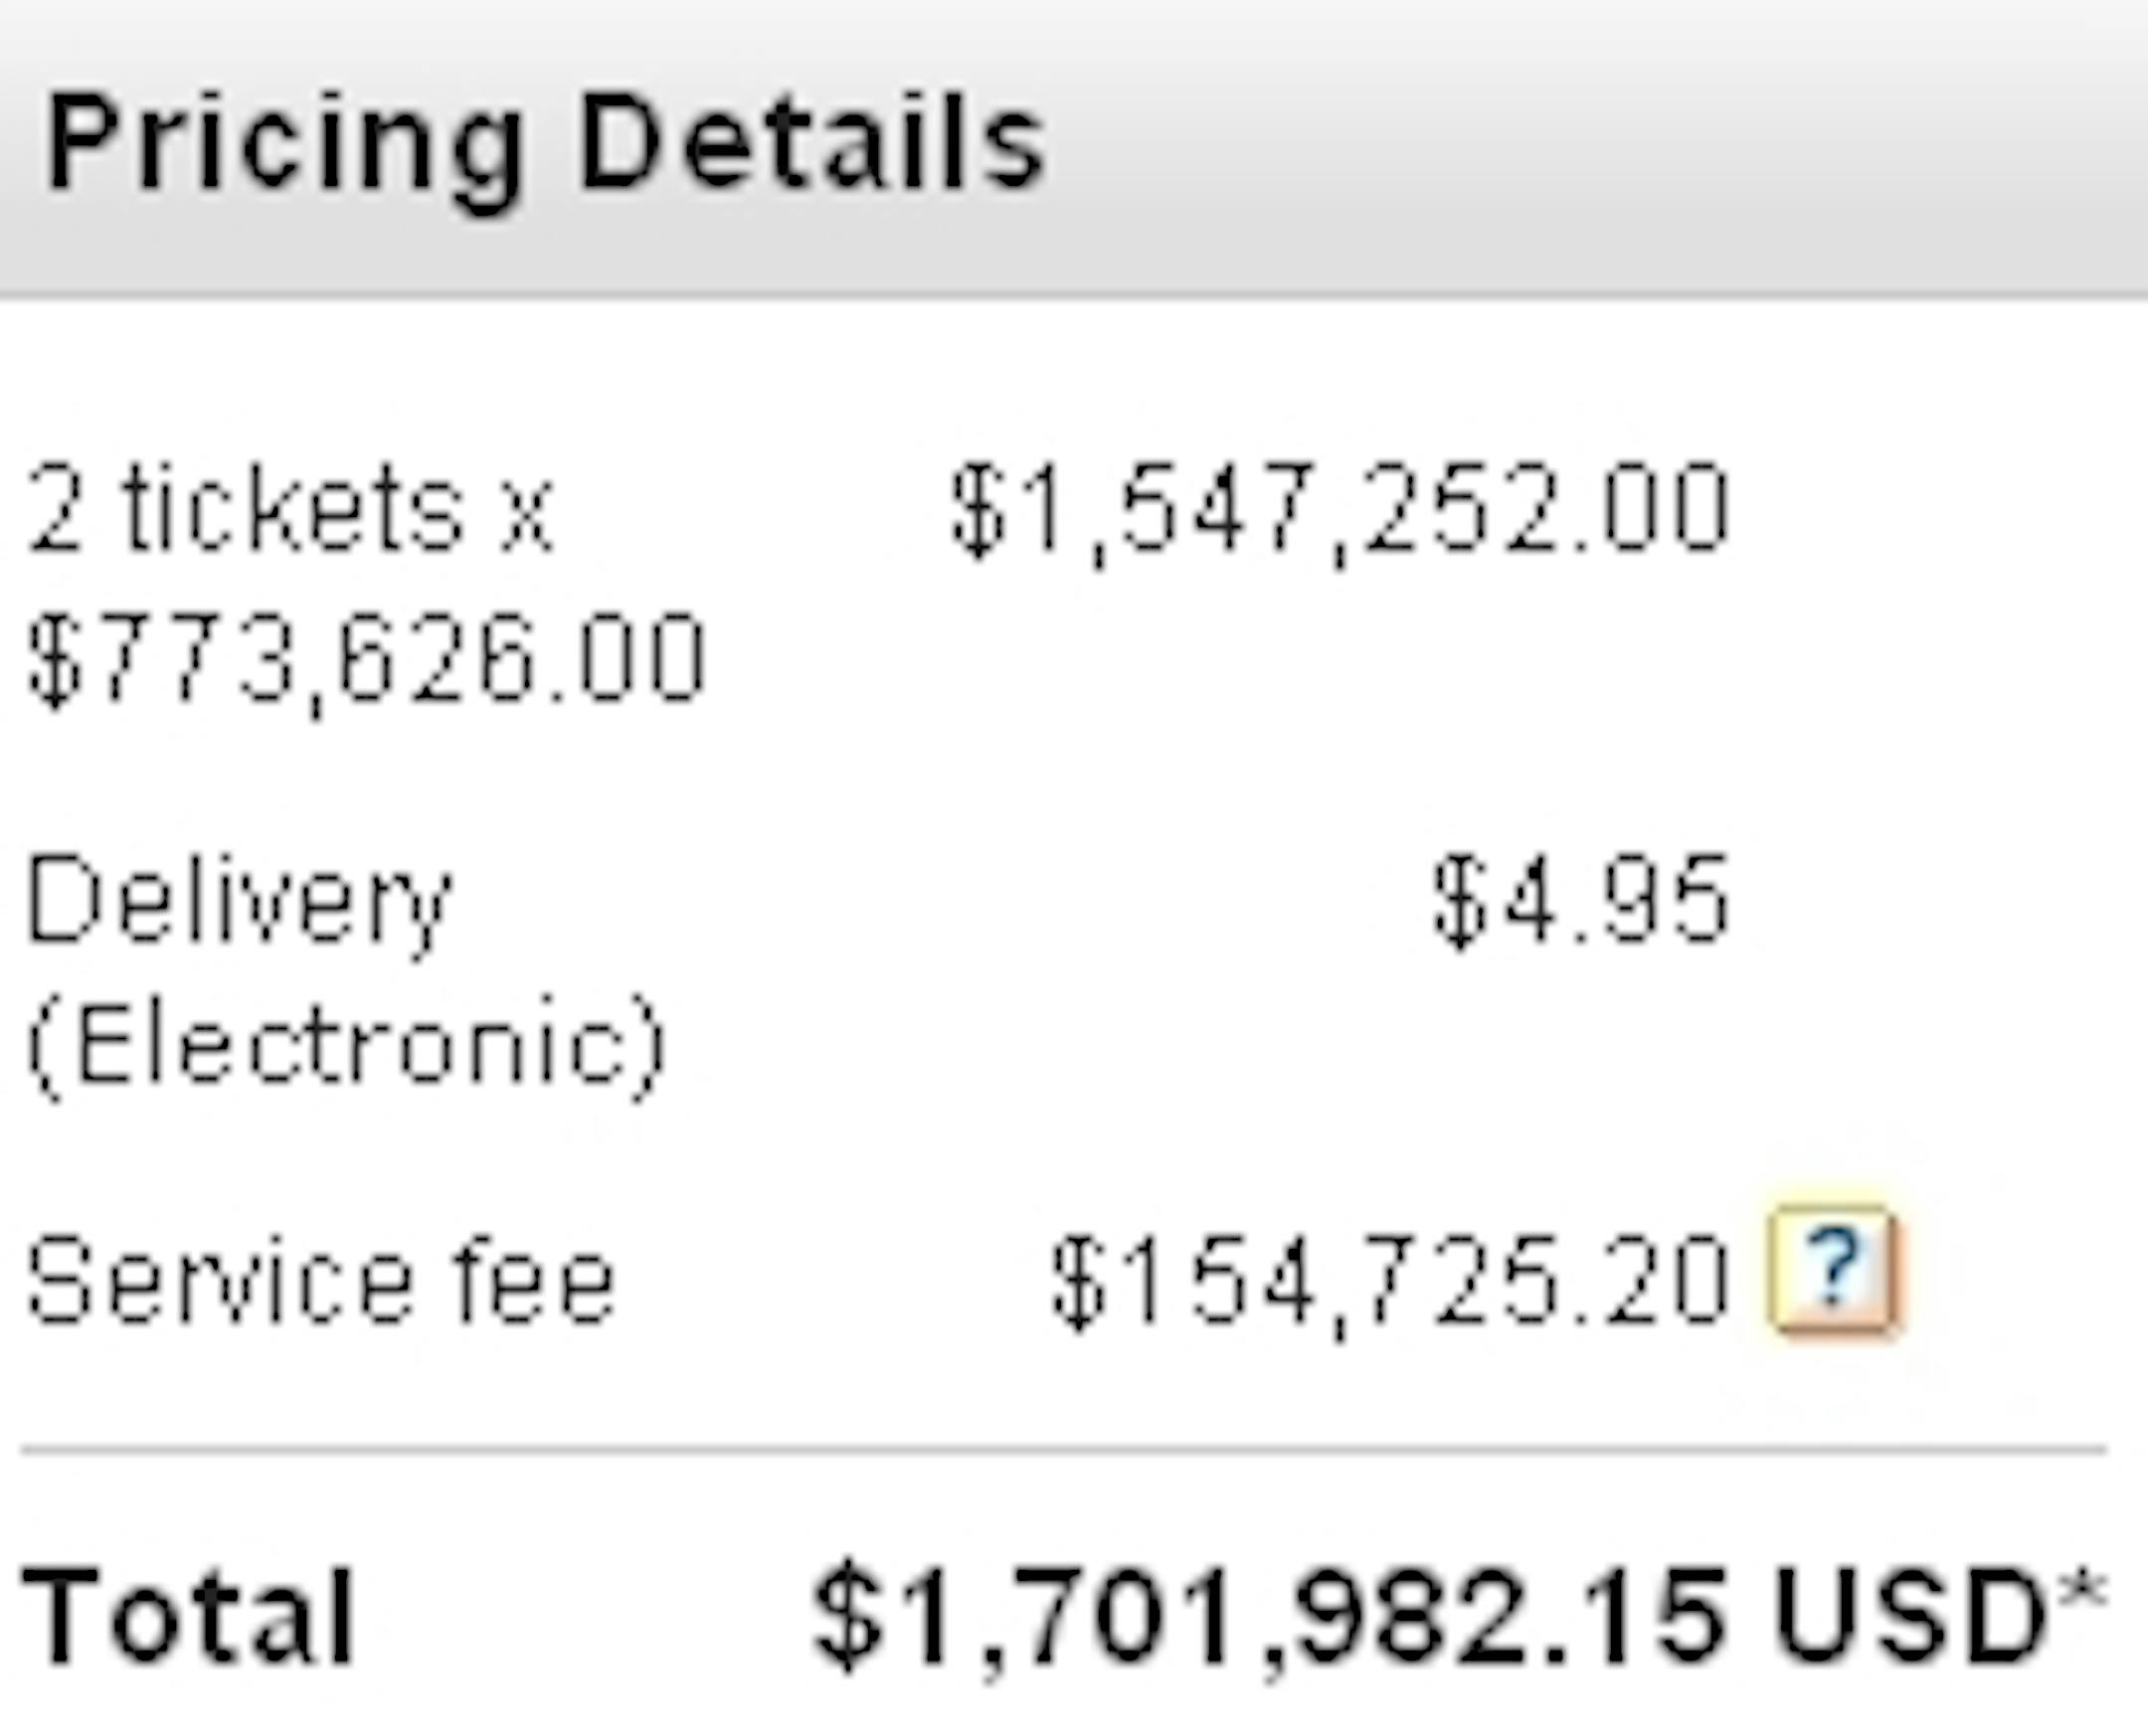Click the $773,626.00 per-ticket price
Viewport: 2148px width, 1736px height.
tap(366, 662)
